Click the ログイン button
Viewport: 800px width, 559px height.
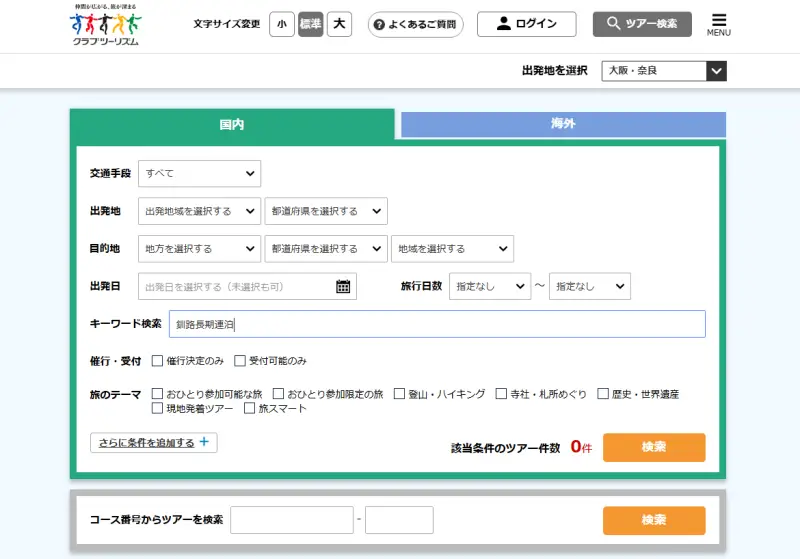pos(527,24)
